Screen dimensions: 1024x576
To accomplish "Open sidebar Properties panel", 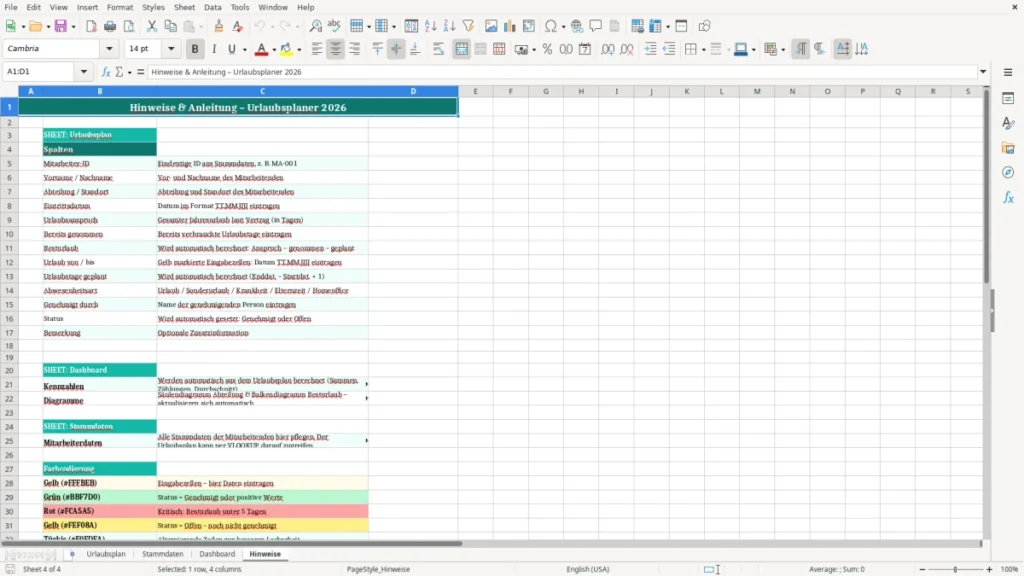I will click(x=1008, y=99).
